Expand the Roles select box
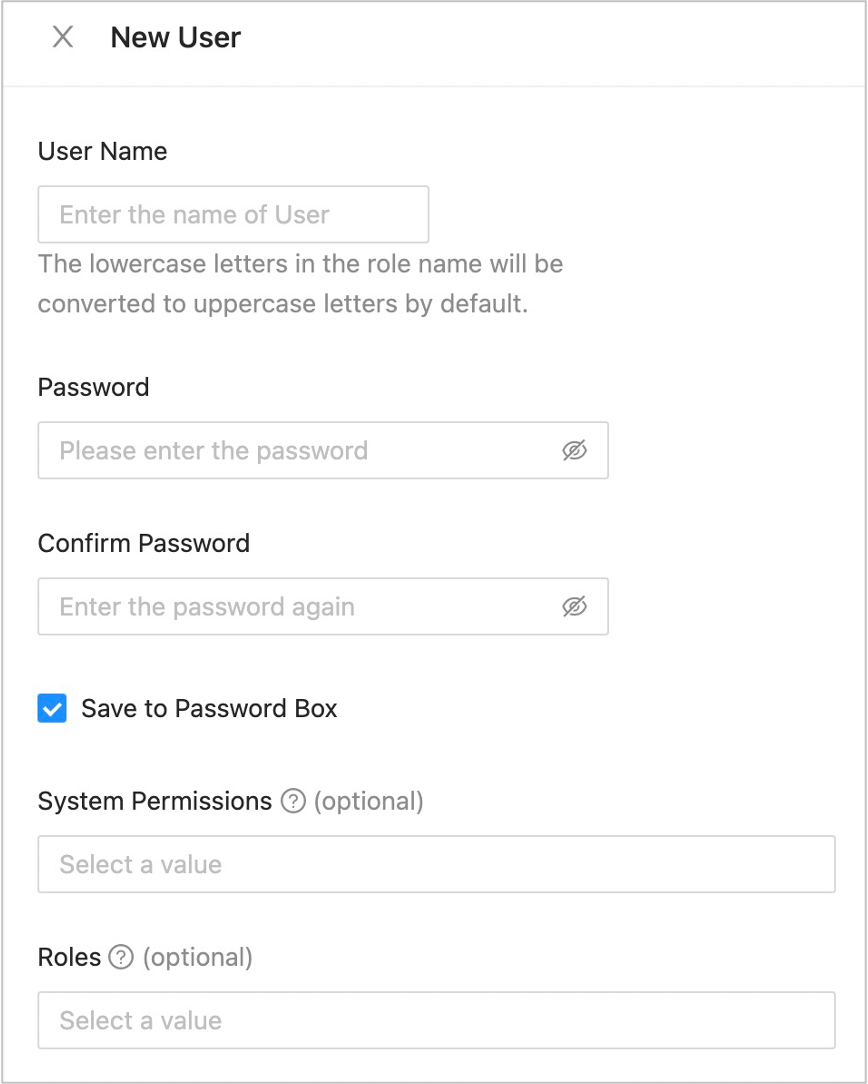The width and height of the screenshot is (868, 1084). tap(436, 1020)
